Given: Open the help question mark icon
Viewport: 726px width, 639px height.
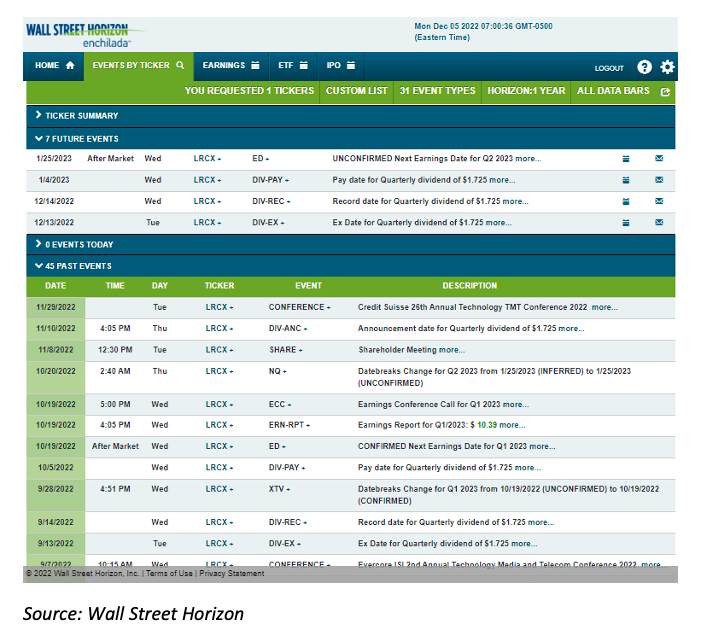Looking at the screenshot, I should click(x=644, y=67).
